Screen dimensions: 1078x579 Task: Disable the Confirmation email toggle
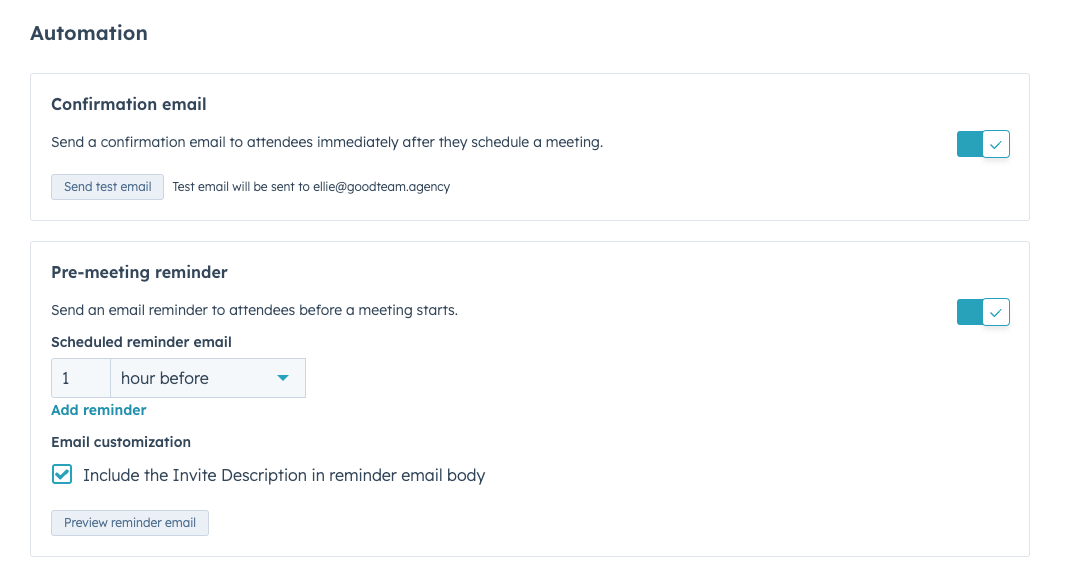coord(982,144)
